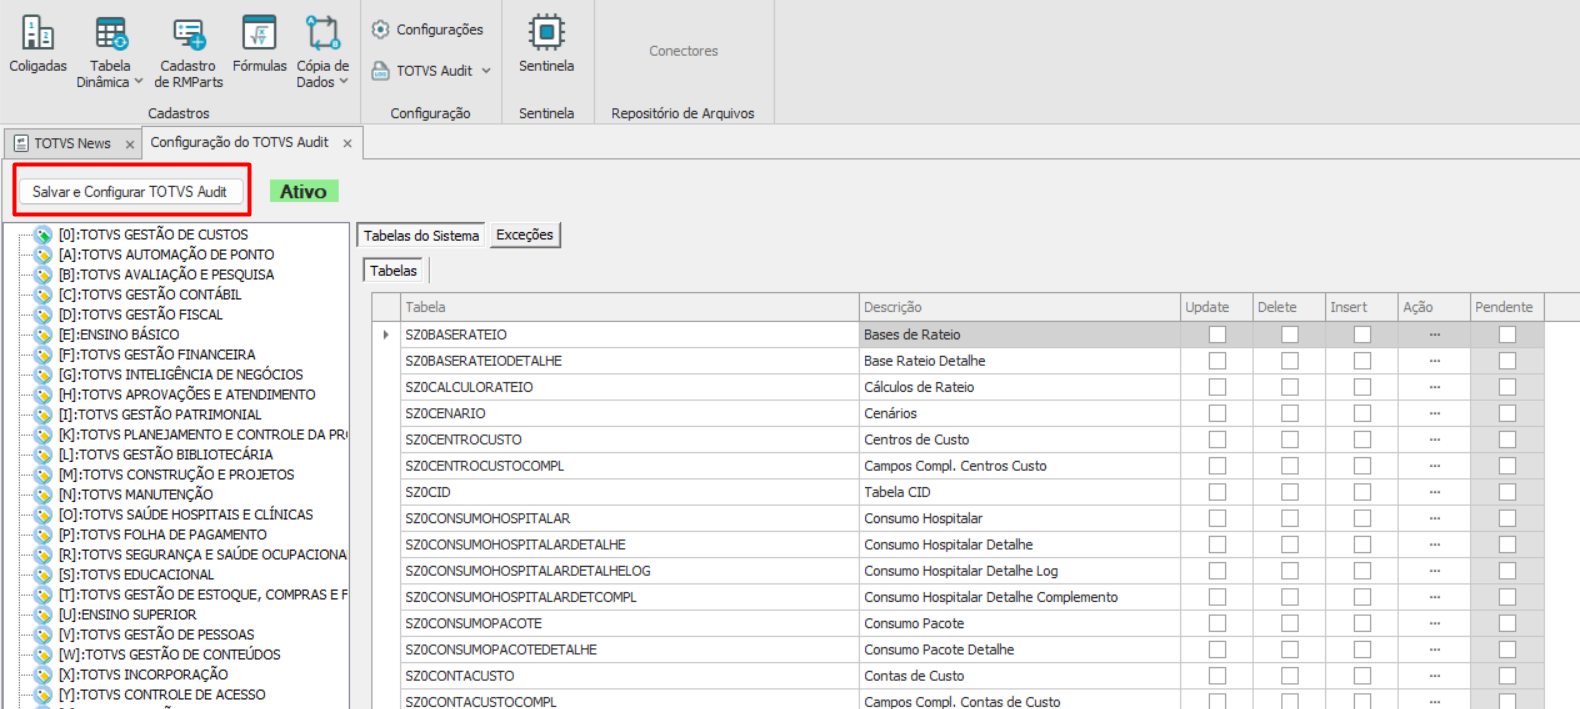Image resolution: width=1580 pixels, height=709 pixels.
Task: Click icon beside TOTVS EDUCACIONAL
Action: click(43, 575)
